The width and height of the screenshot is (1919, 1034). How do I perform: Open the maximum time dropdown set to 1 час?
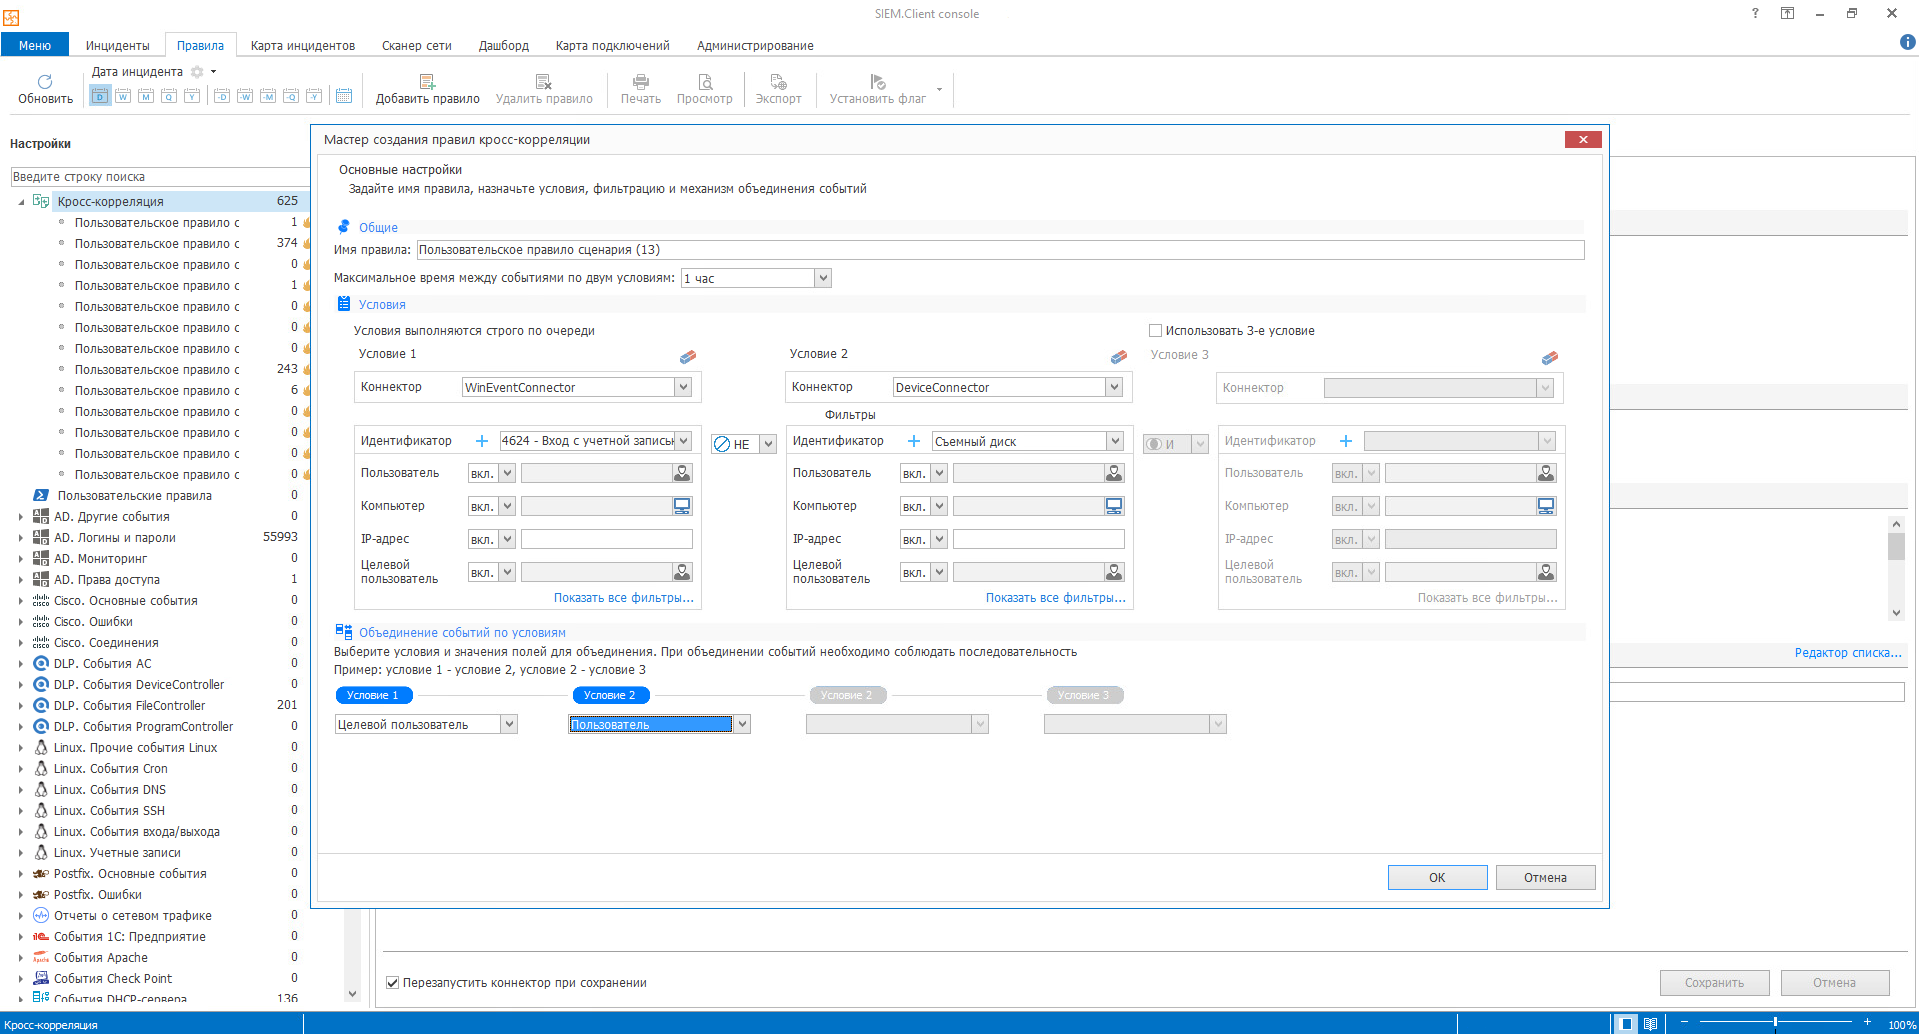(x=823, y=278)
